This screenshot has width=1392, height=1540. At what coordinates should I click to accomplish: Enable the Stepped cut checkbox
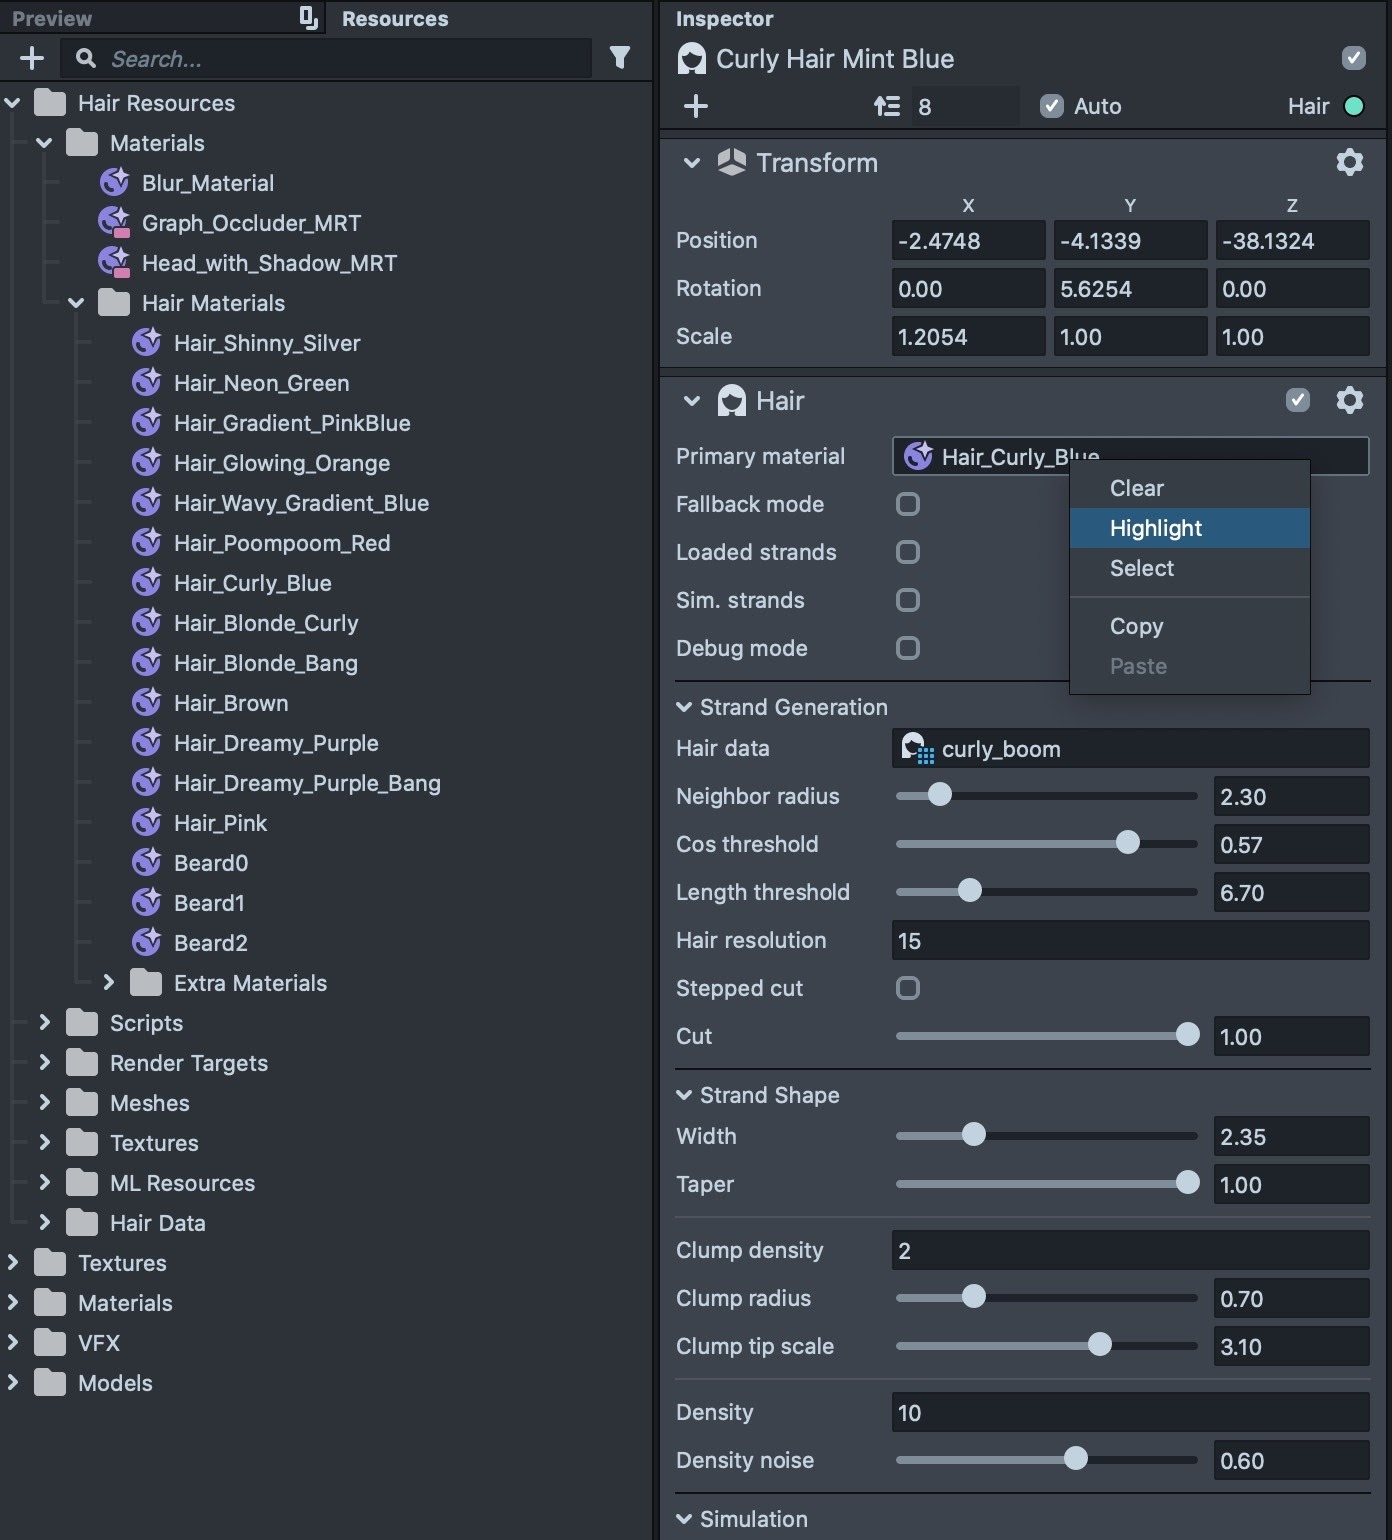pos(908,988)
